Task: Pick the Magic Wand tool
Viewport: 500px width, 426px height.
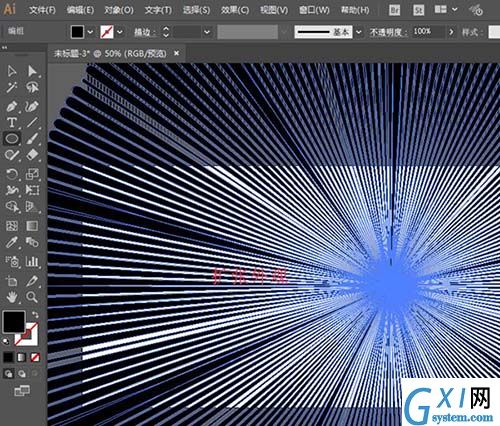Action: pyautogui.click(x=12, y=88)
